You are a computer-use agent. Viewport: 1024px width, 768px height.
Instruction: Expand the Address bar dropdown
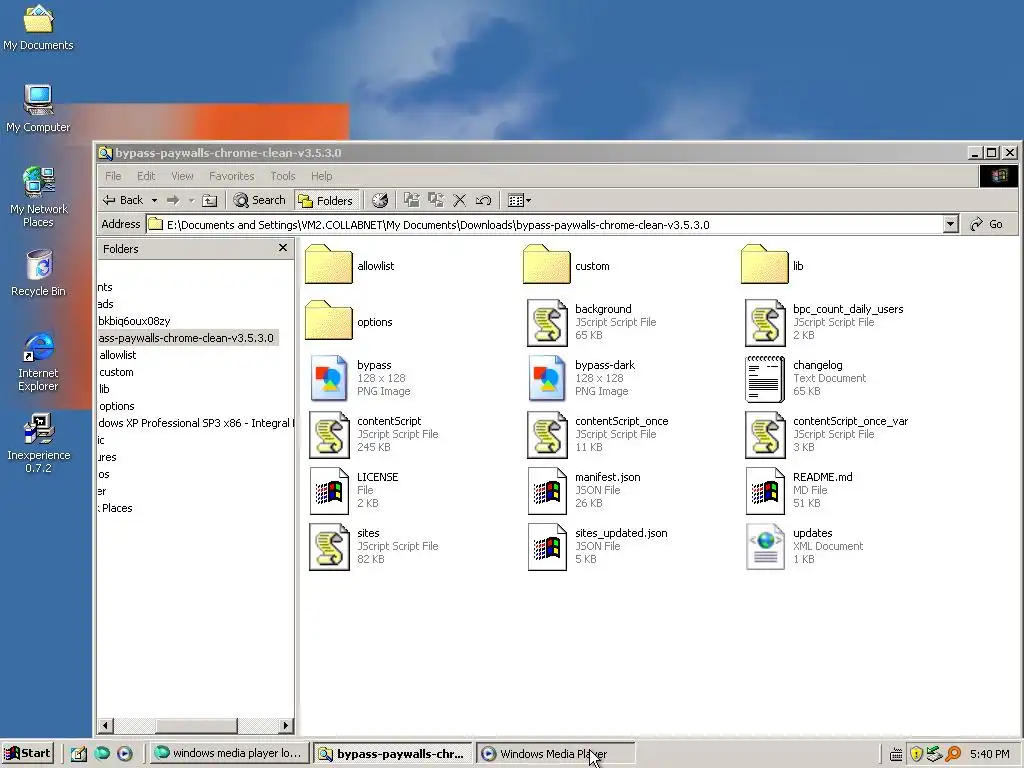pos(951,224)
